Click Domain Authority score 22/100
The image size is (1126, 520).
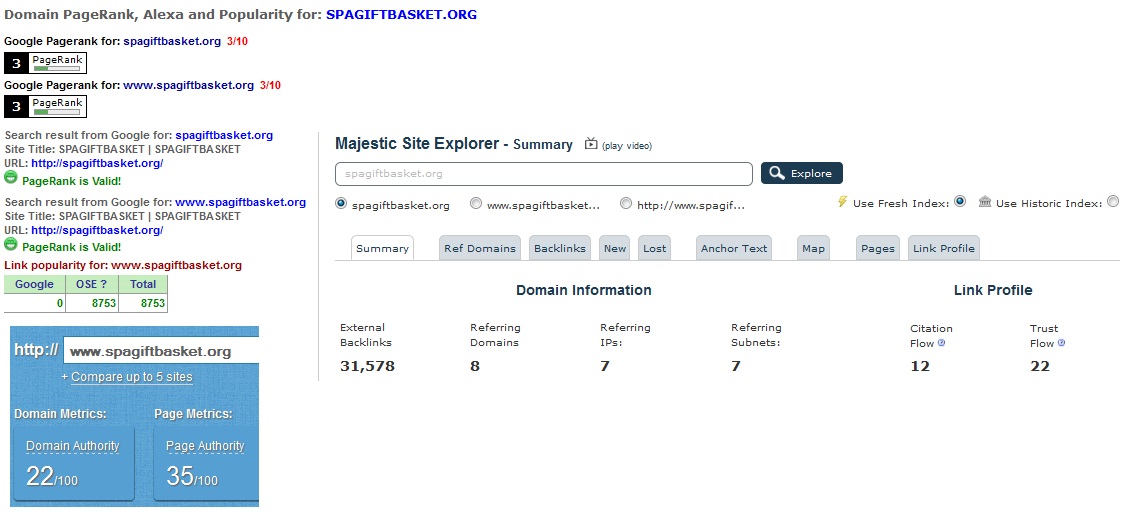click(52, 476)
